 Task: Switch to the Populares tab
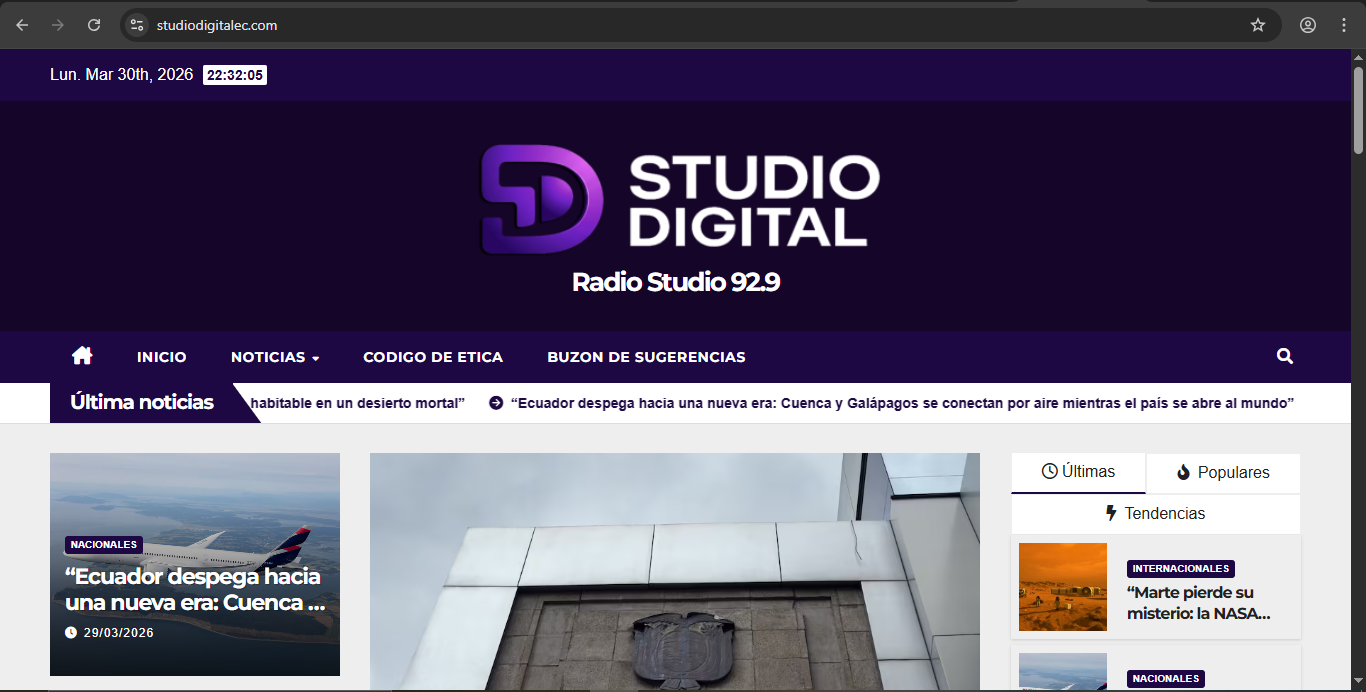1223,473
